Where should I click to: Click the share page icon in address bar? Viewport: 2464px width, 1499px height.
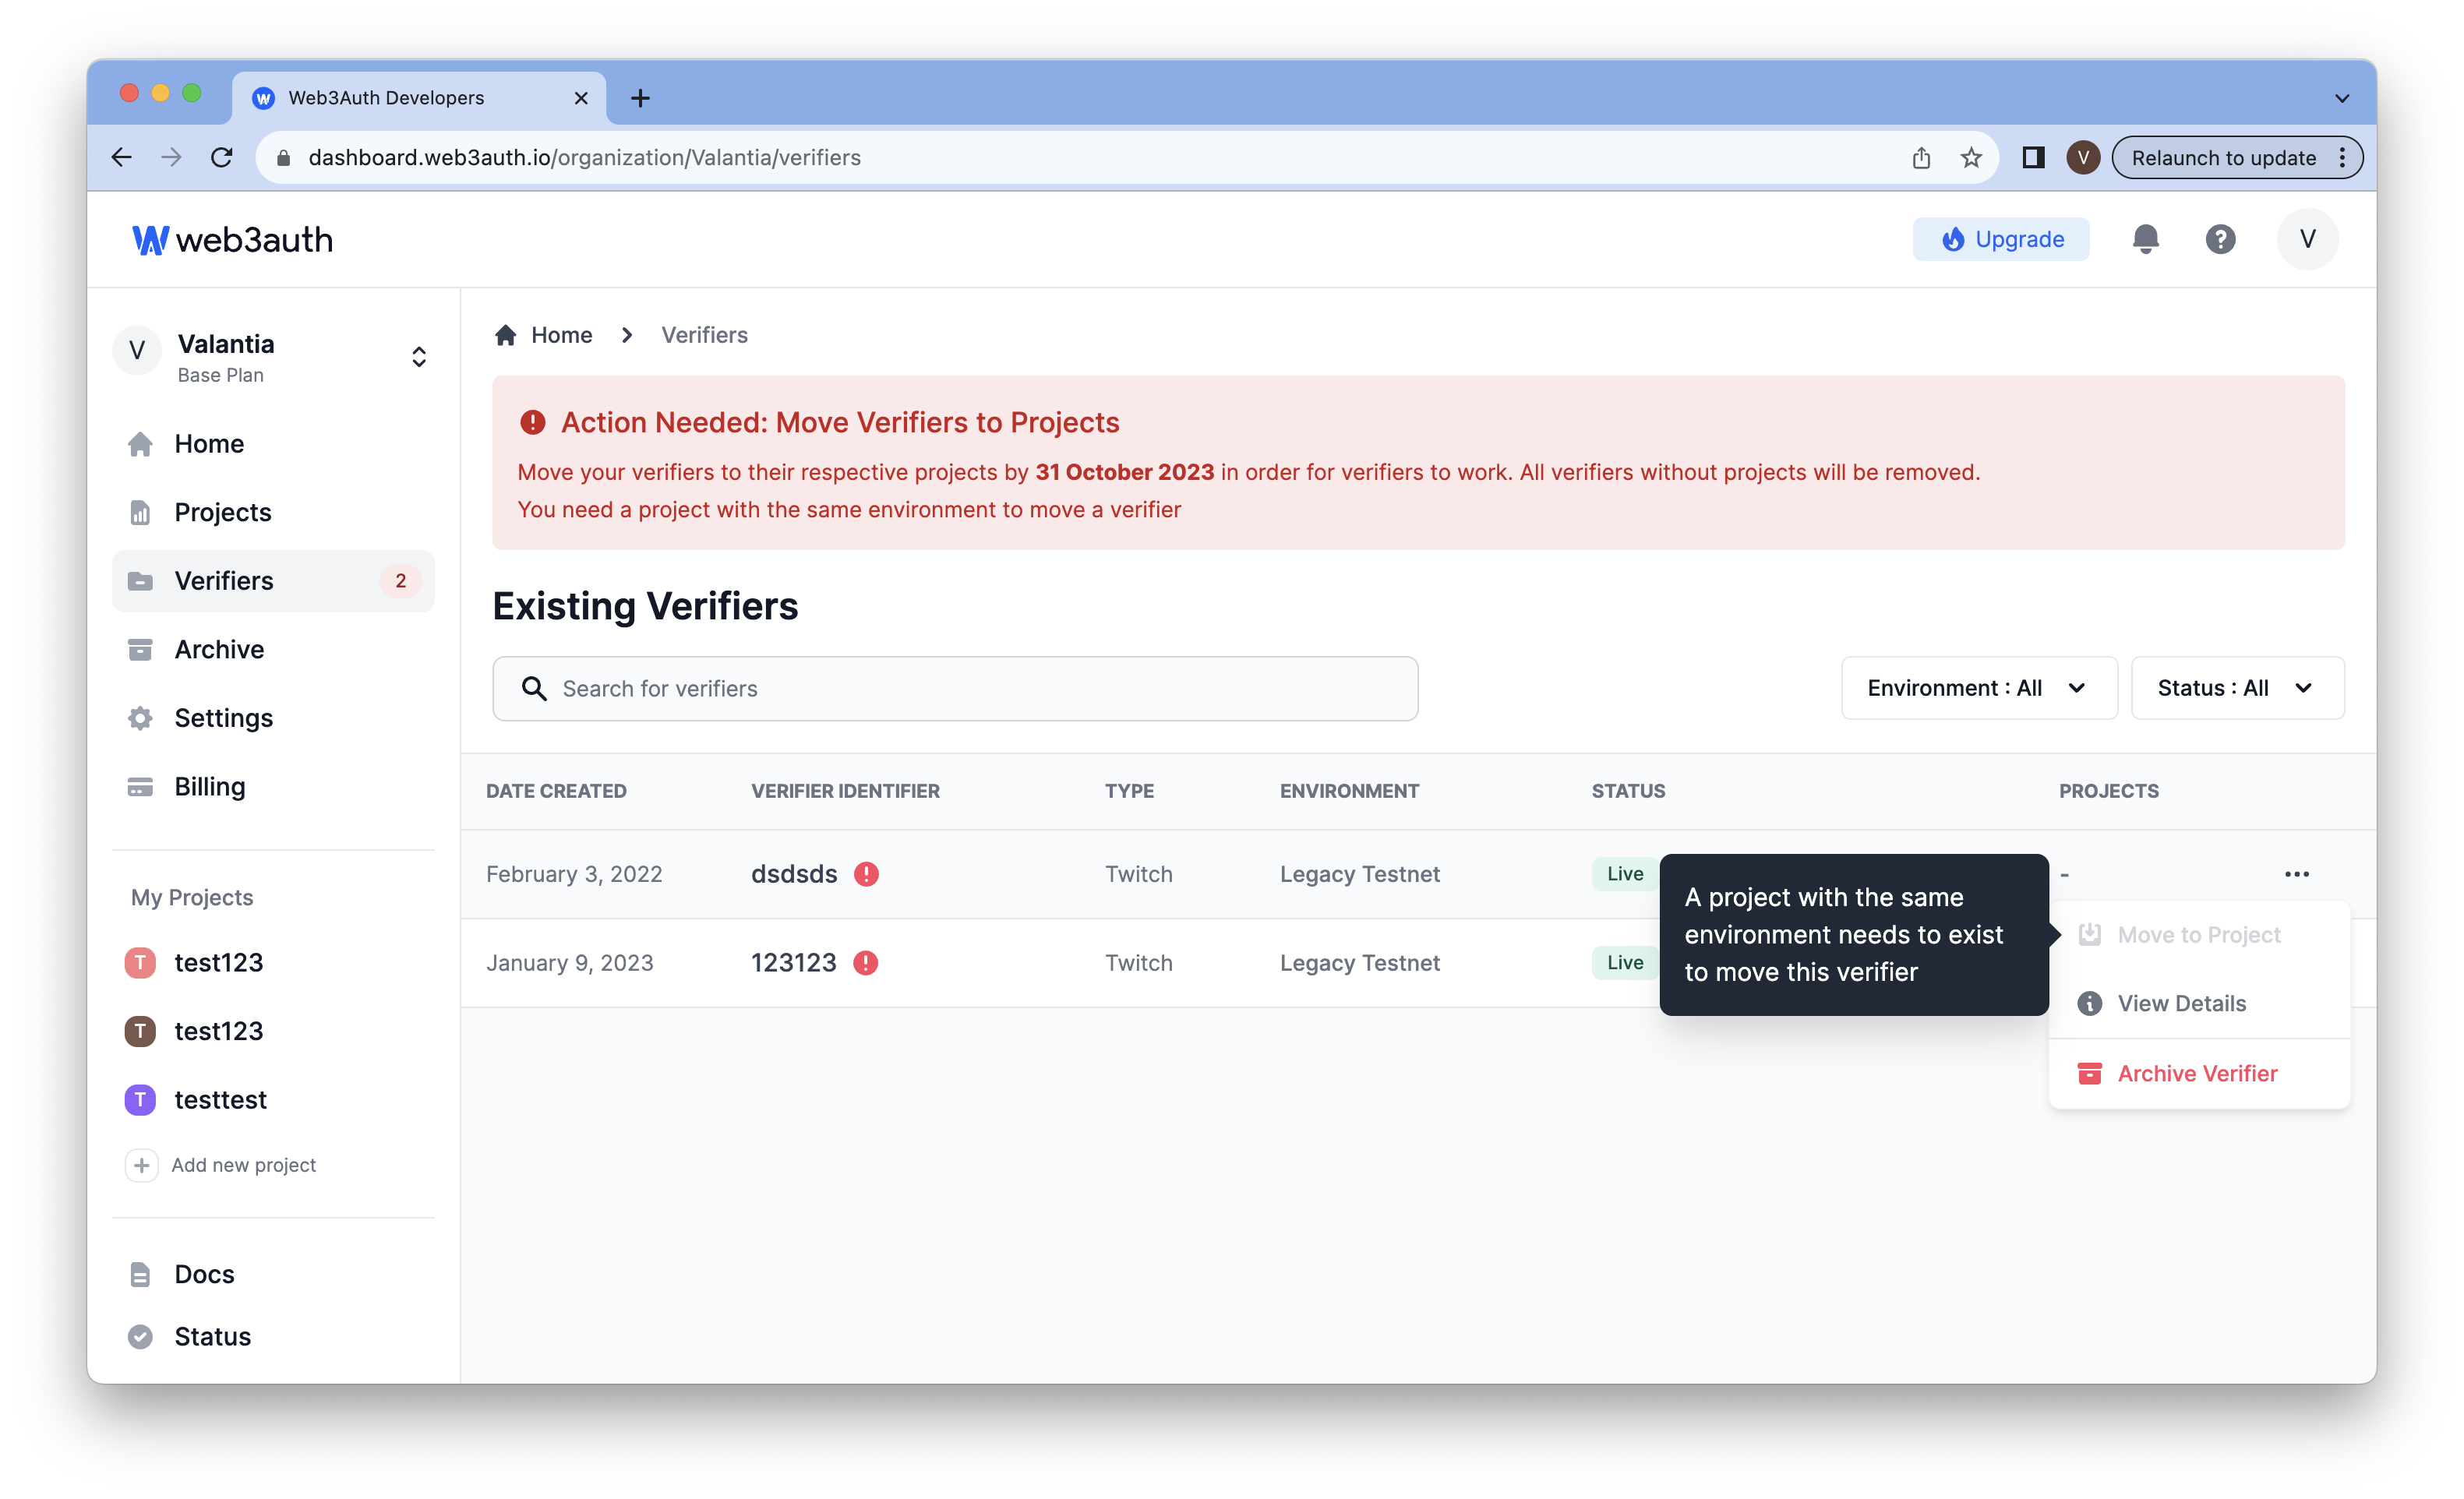click(1921, 157)
